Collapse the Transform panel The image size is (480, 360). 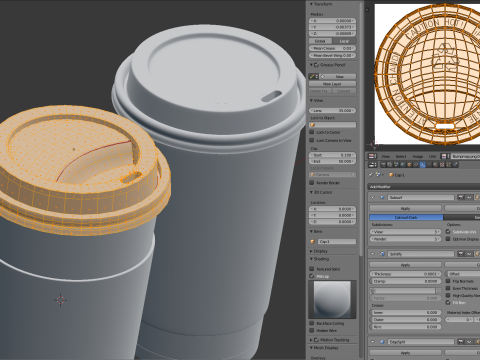click(311, 4)
